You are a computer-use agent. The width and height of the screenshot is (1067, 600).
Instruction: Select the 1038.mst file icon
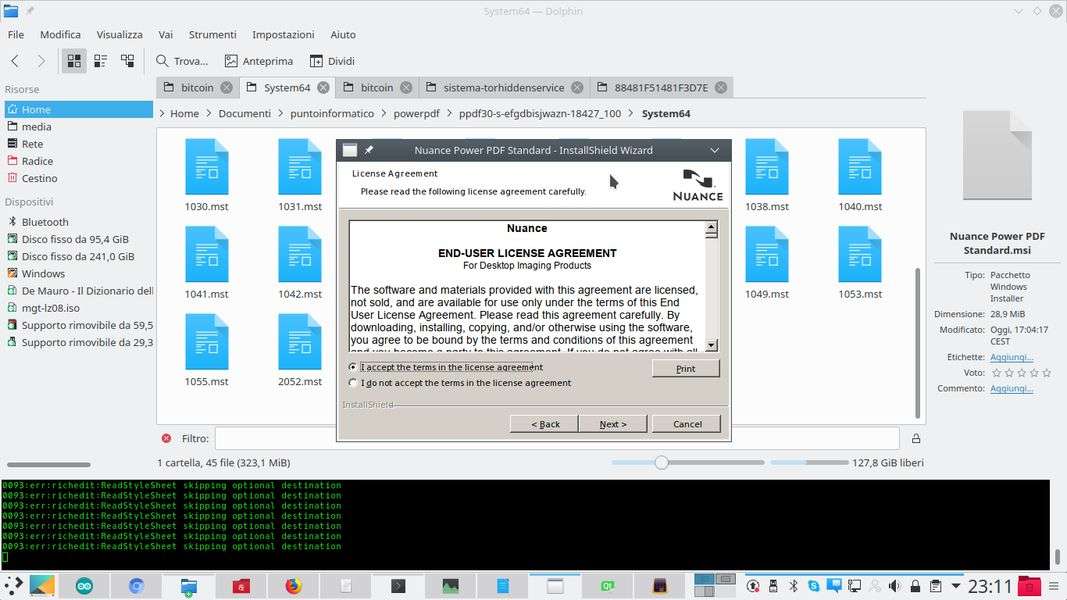pos(767,167)
